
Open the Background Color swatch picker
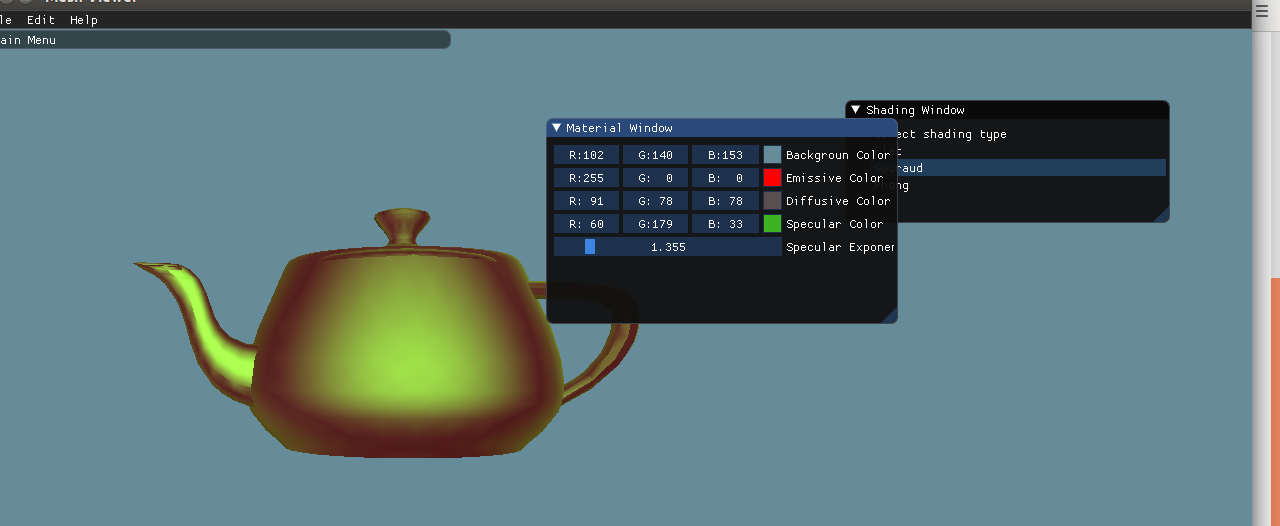point(772,155)
